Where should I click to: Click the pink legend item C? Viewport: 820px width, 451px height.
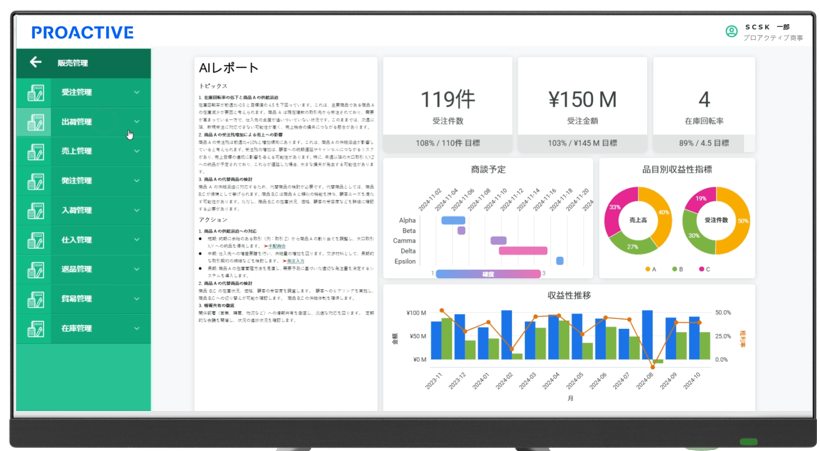(705, 269)
